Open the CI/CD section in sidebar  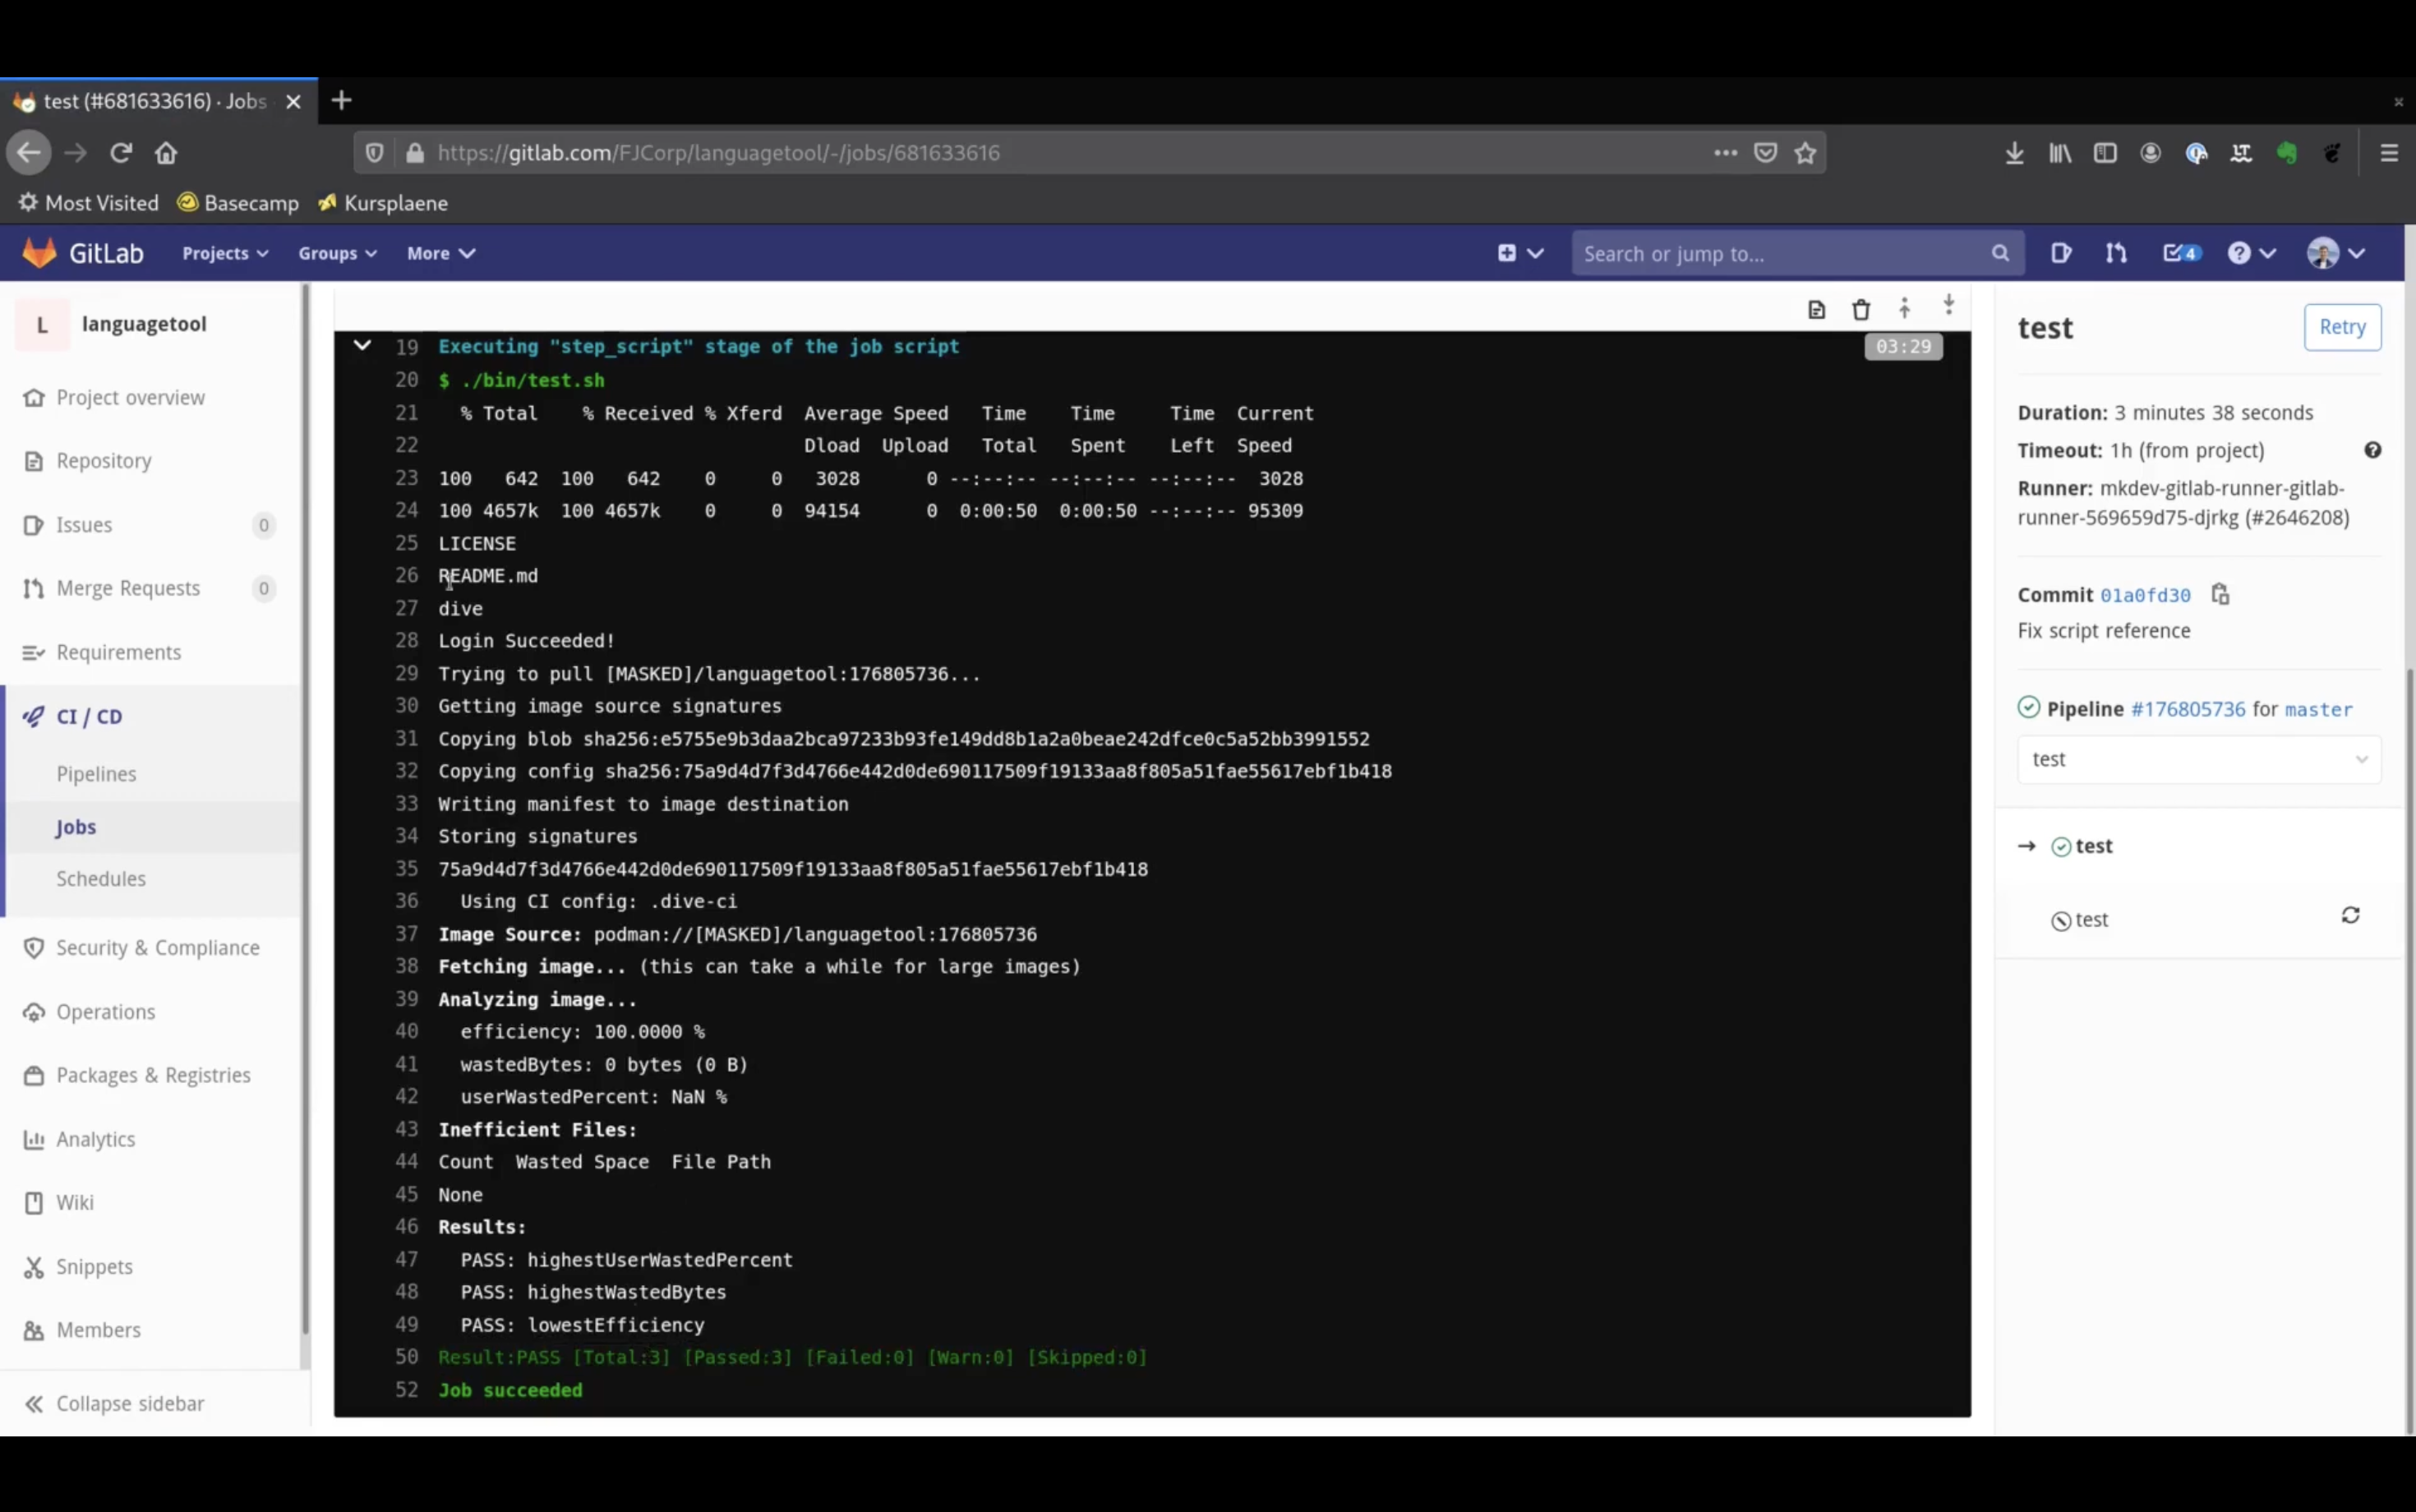[89, 716]
